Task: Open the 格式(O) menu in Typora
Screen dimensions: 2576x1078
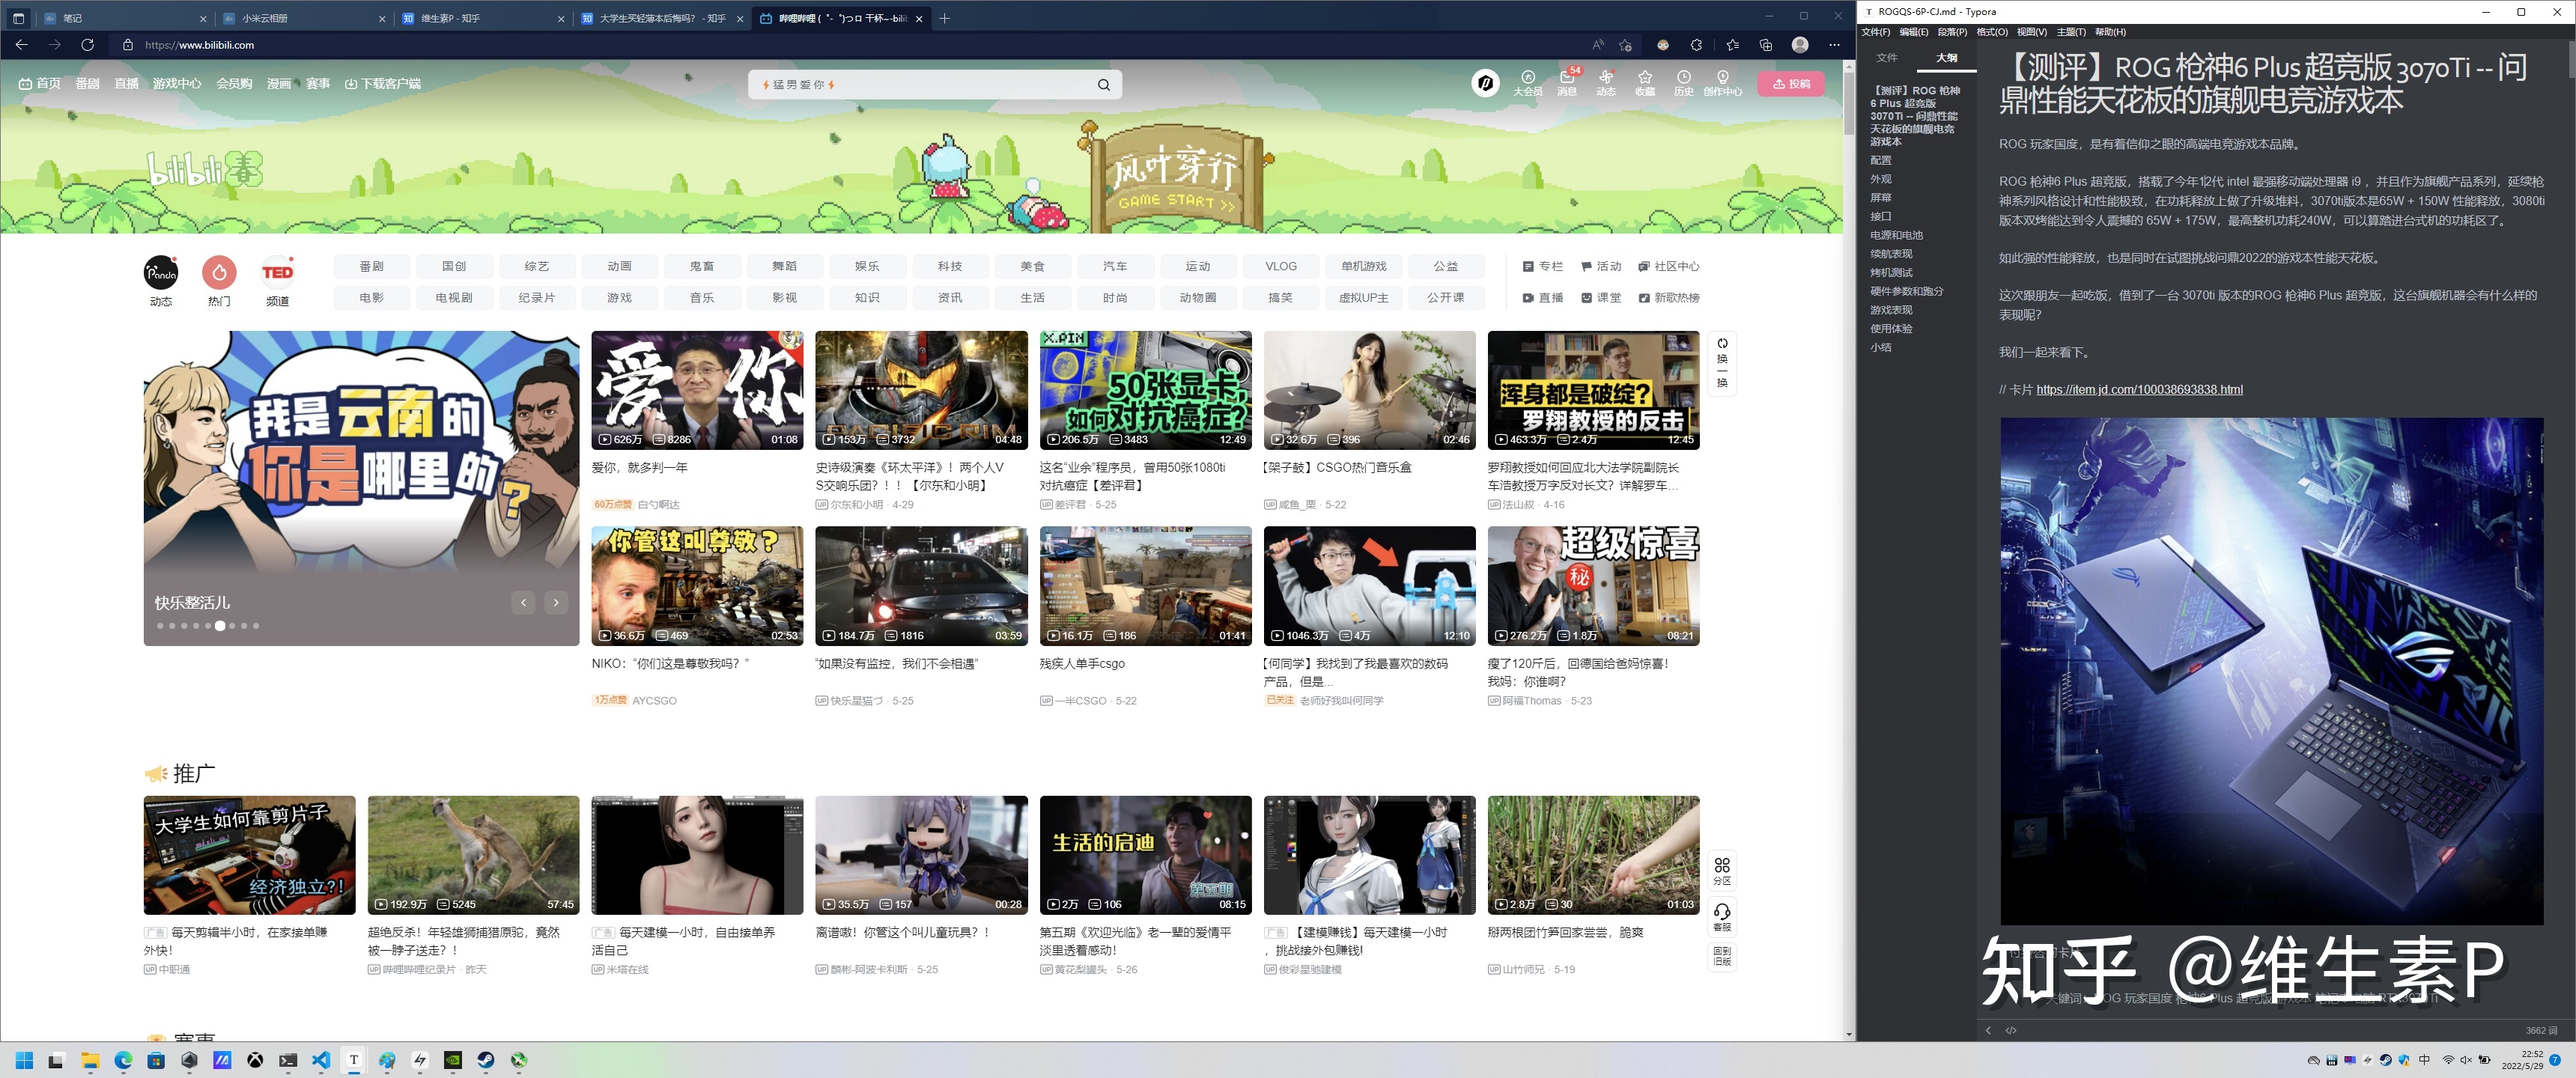Action: tap(1991, 32)
